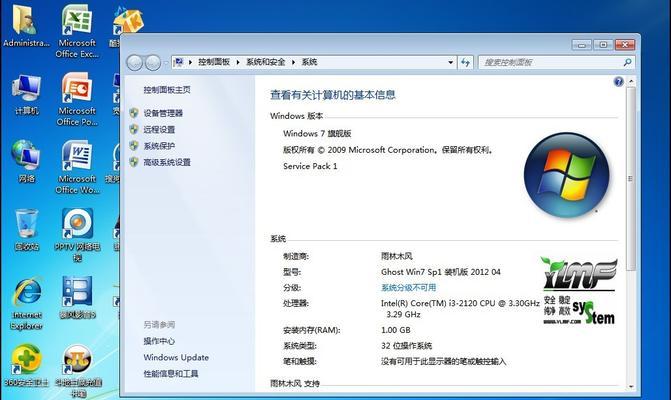
Task: Click the YLMF system OEM logo
Action: (x=579, y=291)
